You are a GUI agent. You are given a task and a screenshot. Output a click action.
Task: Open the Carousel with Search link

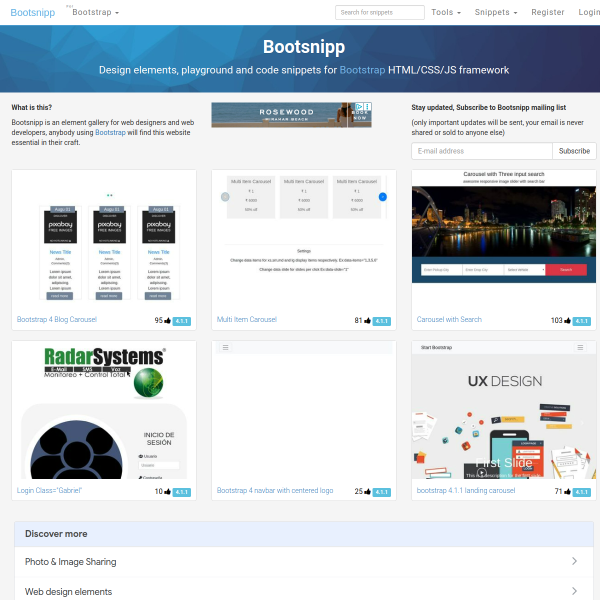point(449,320)
